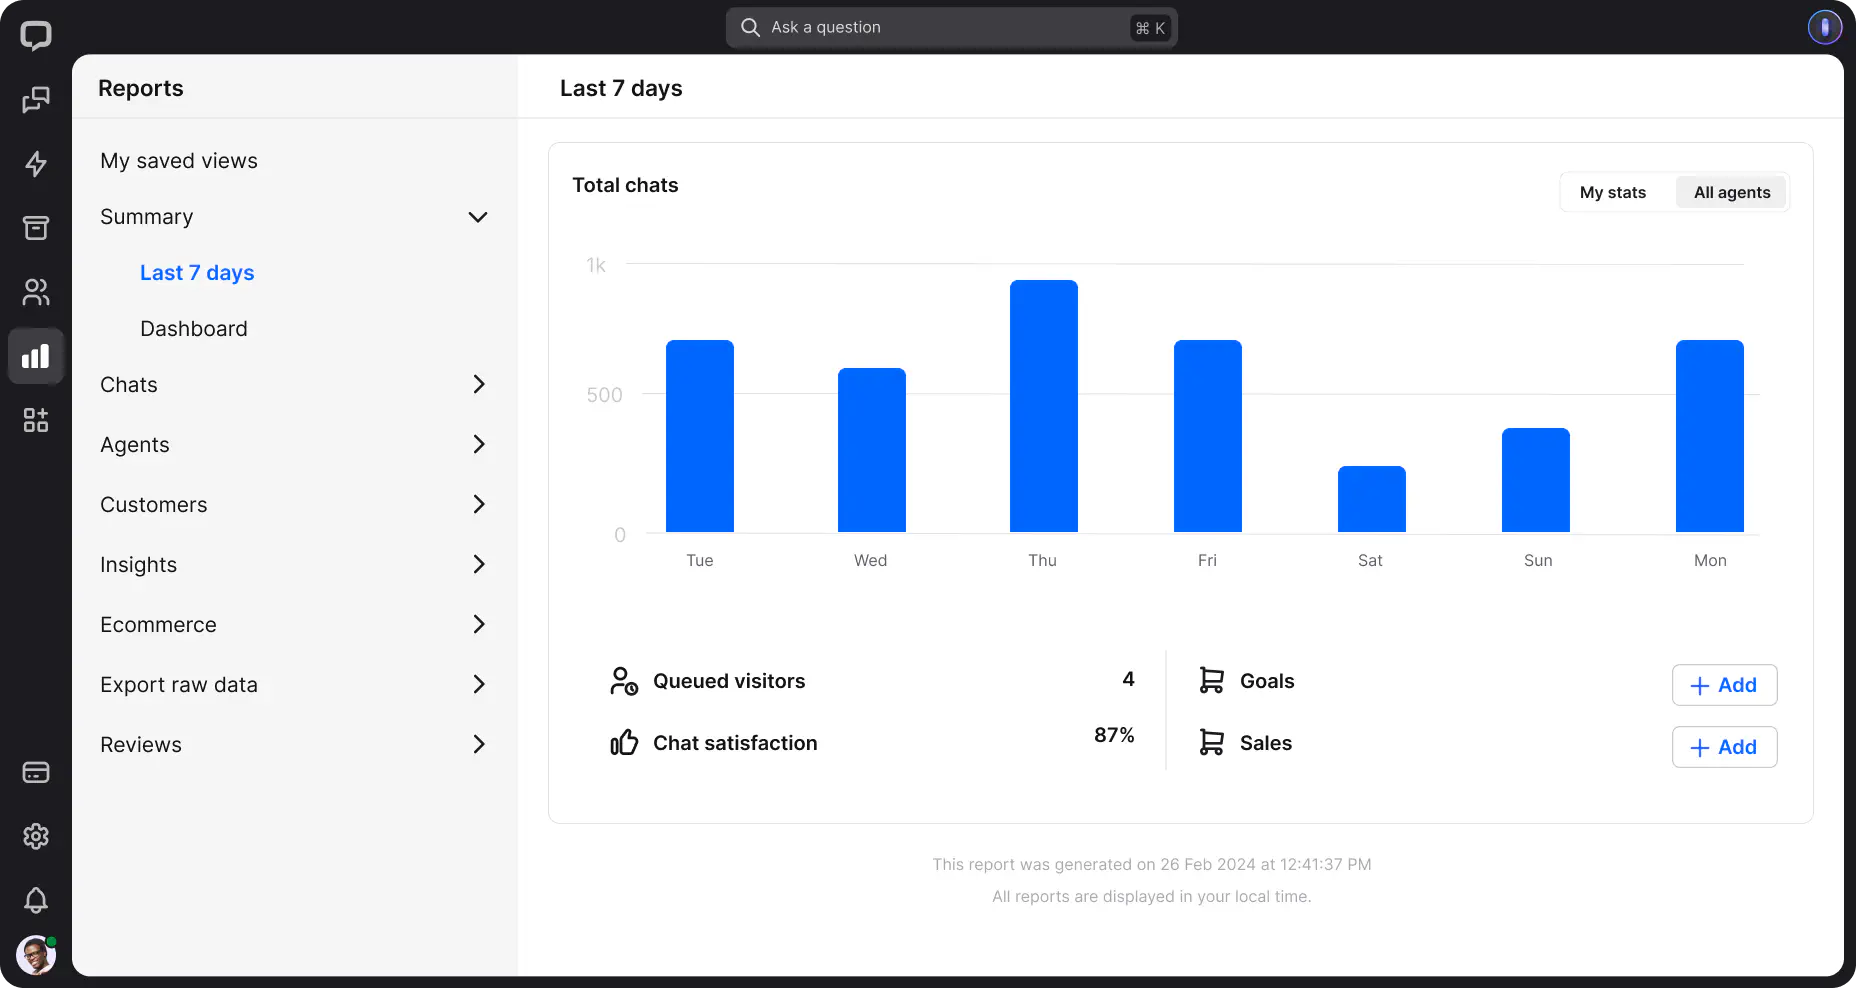Select the Reports bar chart icon
Viewport: 1856px width, 988px height.
coord(36,356)
